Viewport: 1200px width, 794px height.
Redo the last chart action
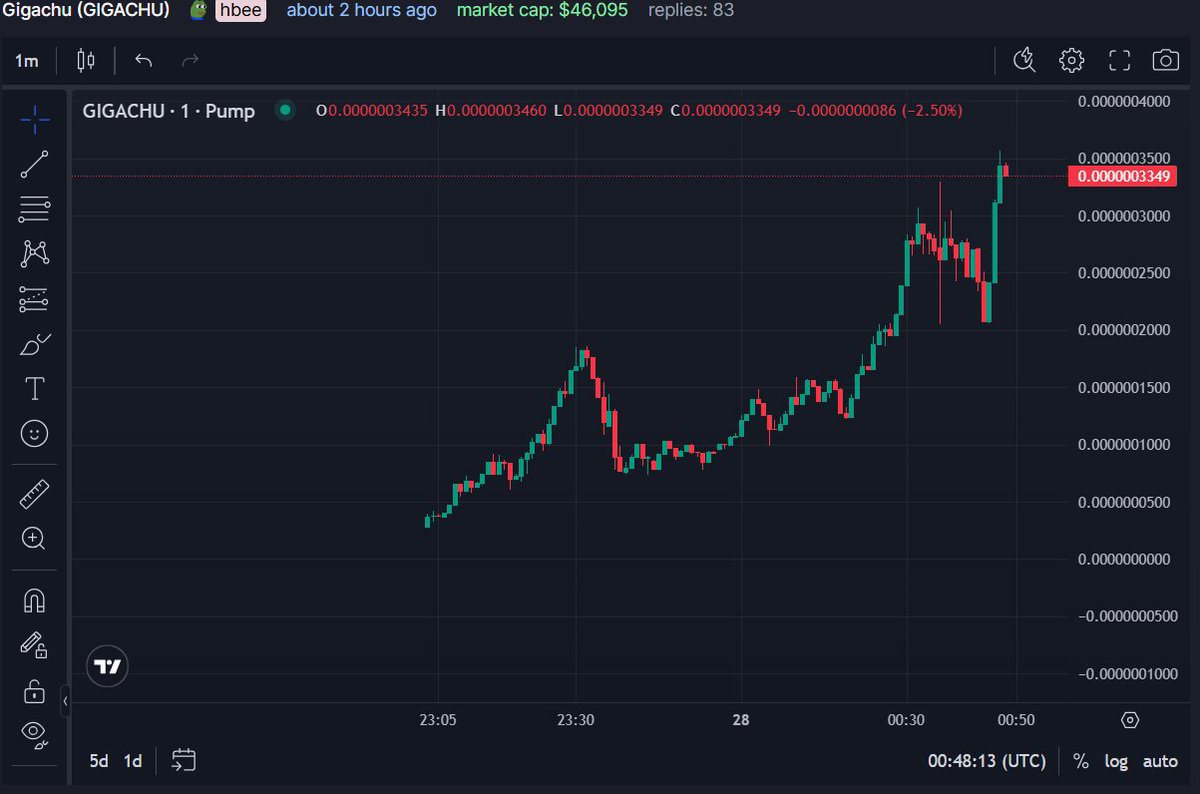pos(190,61)
